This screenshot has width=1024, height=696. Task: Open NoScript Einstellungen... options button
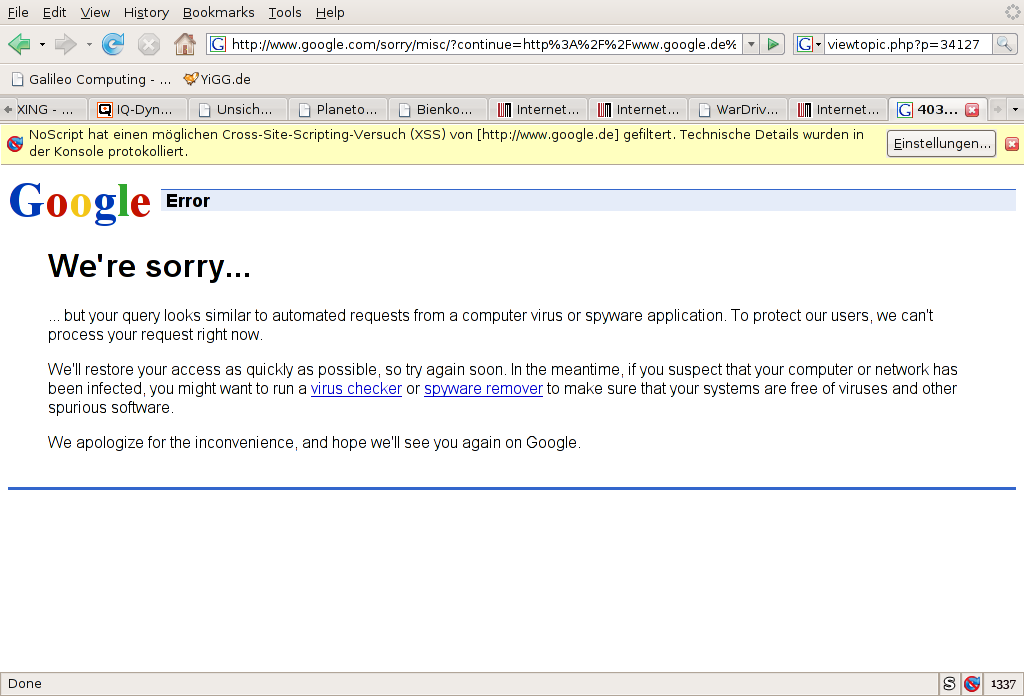coord(941,144)
